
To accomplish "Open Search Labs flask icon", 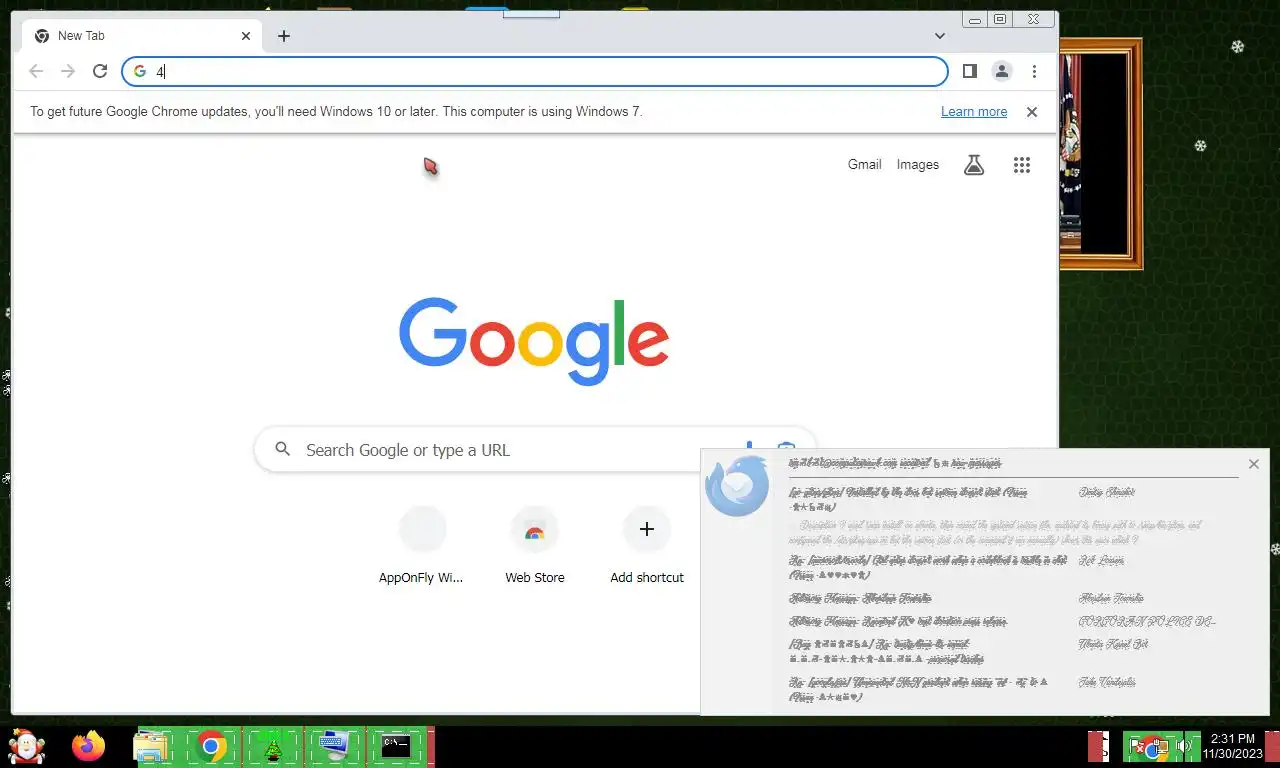I will [974, 165].
